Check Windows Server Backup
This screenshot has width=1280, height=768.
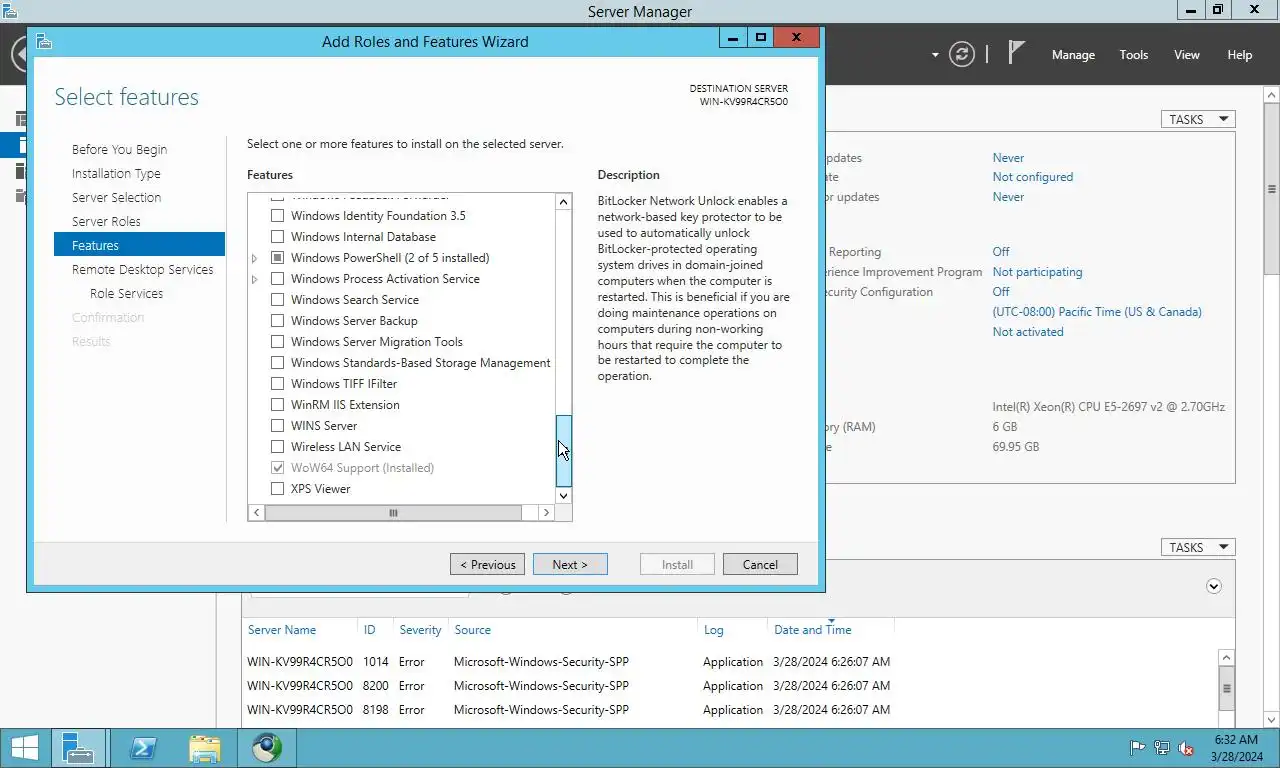tap(278, 321)
